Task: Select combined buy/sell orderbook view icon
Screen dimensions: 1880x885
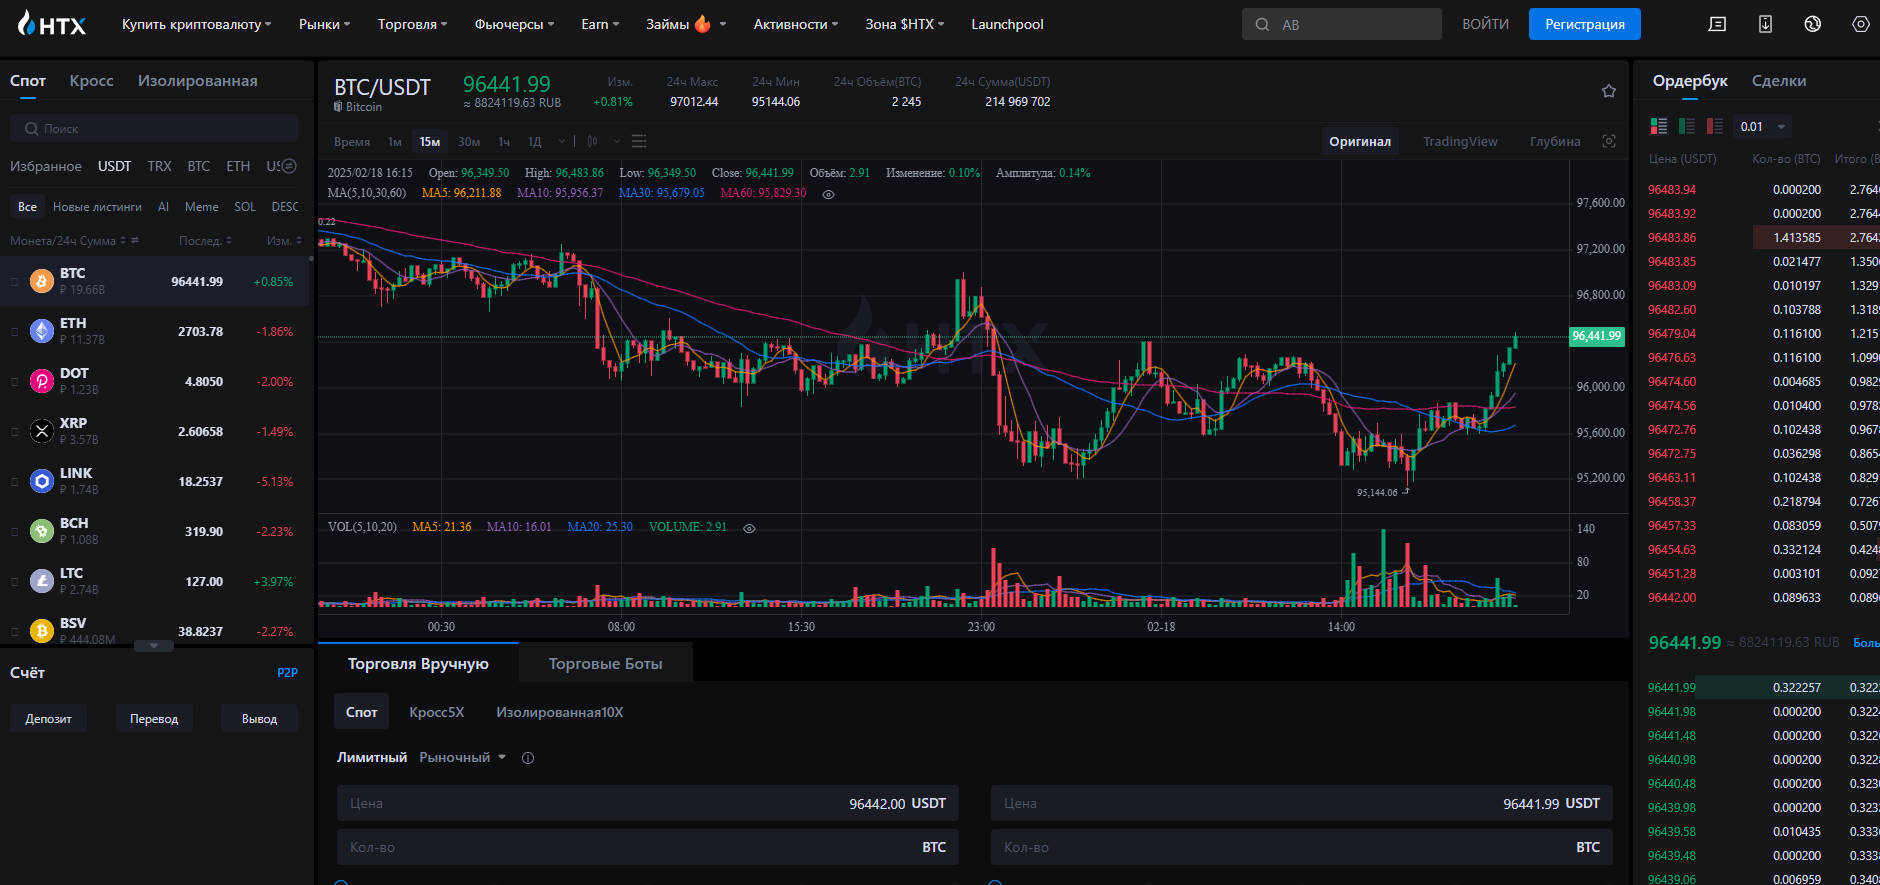Action: pos(1659,126)
